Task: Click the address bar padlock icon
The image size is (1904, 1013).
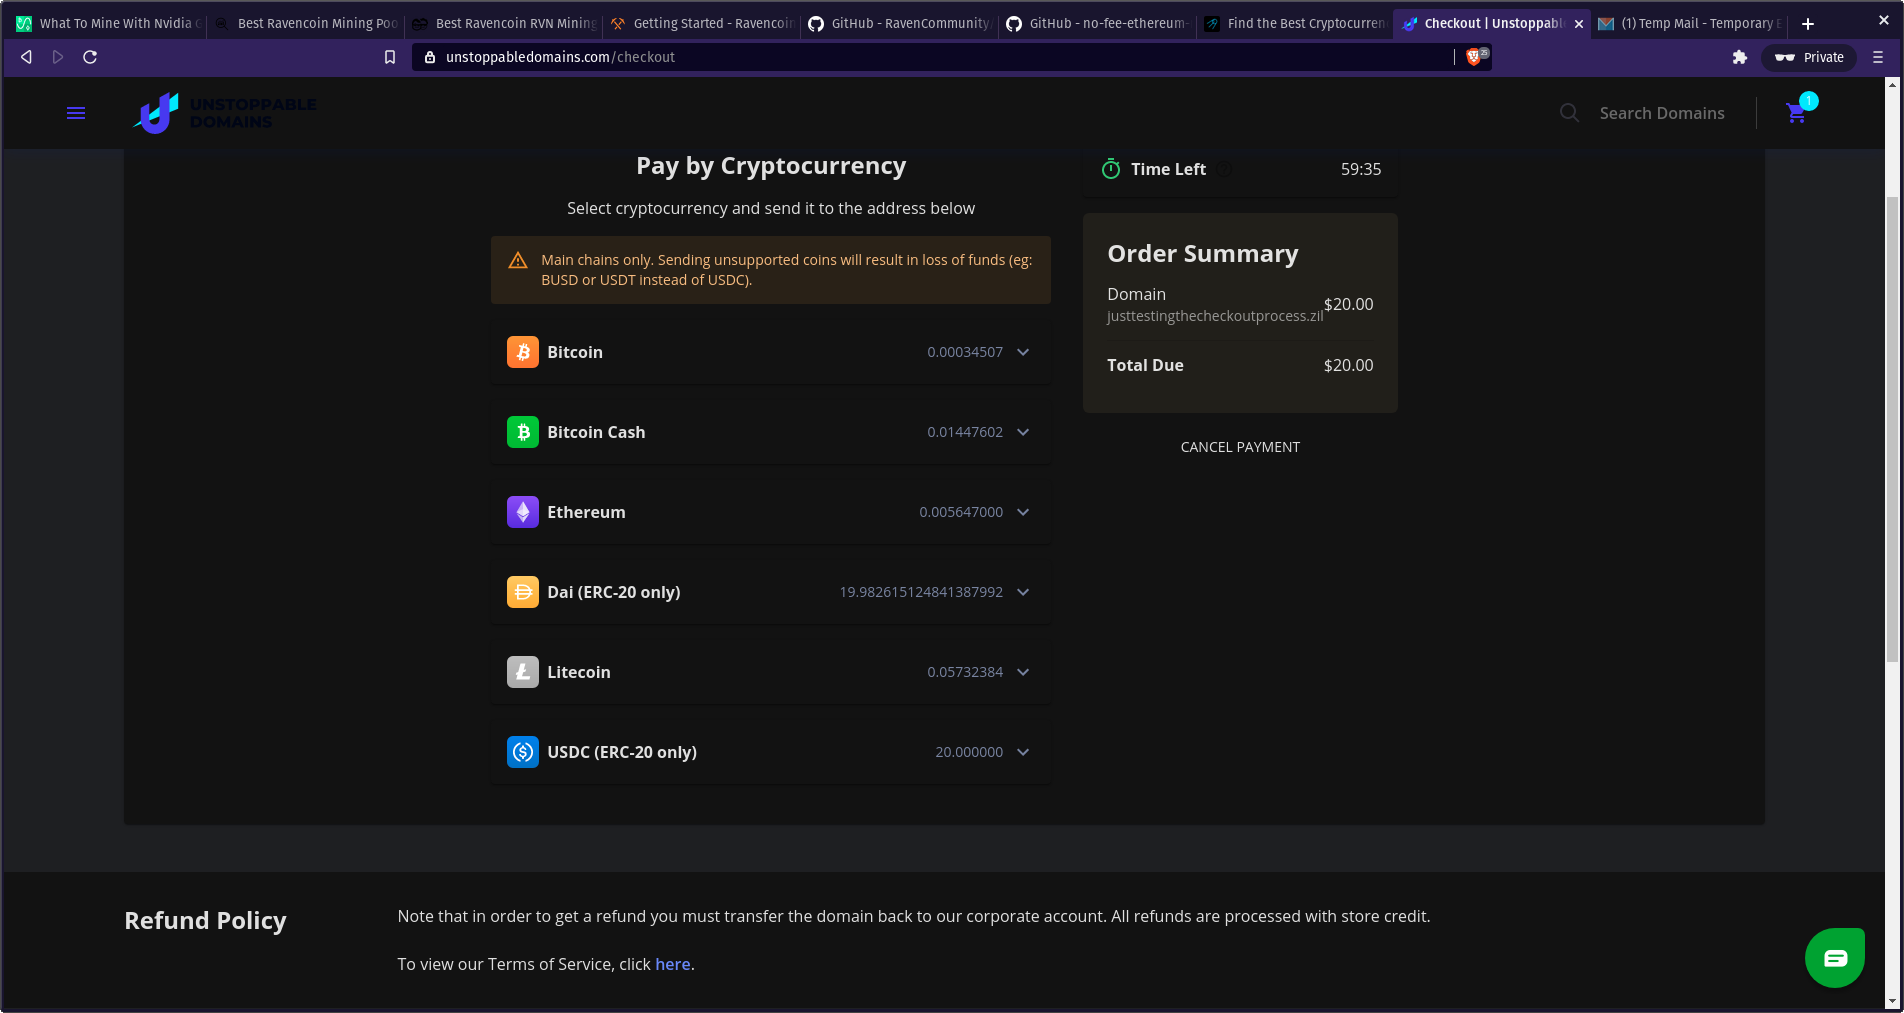Action: click(x=430, y=57)
